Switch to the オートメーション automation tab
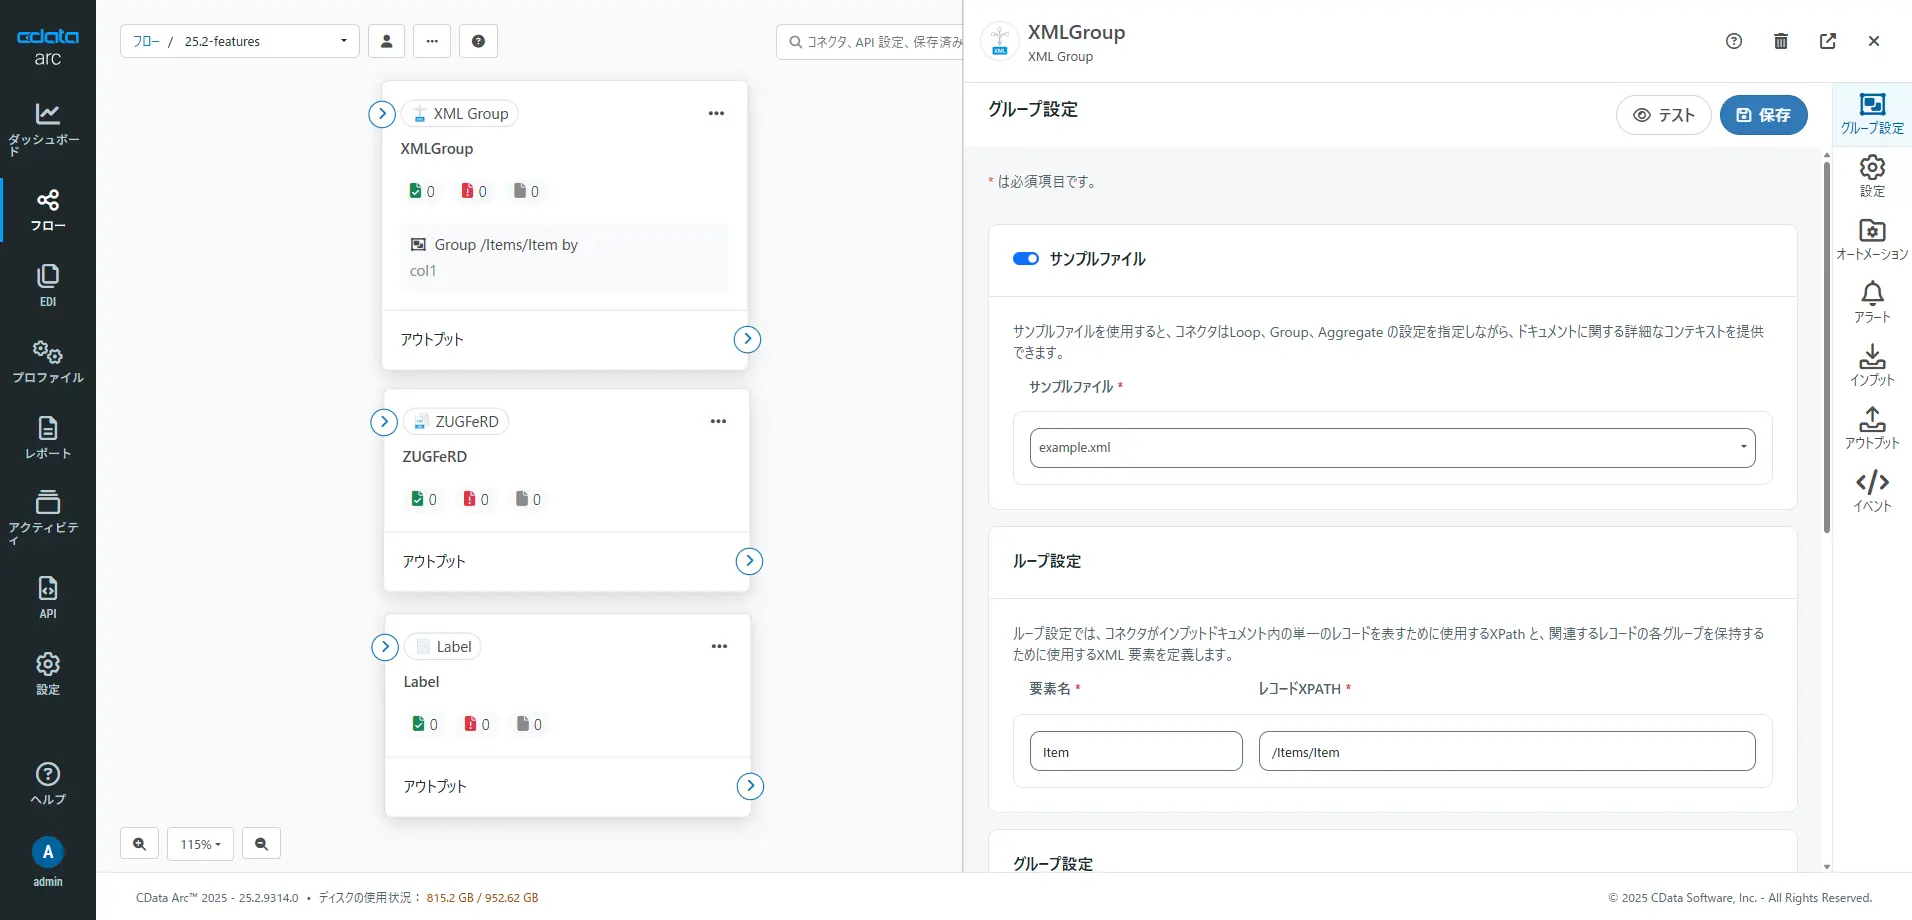The image size is (1912, 920). [x=1872, y=240]
